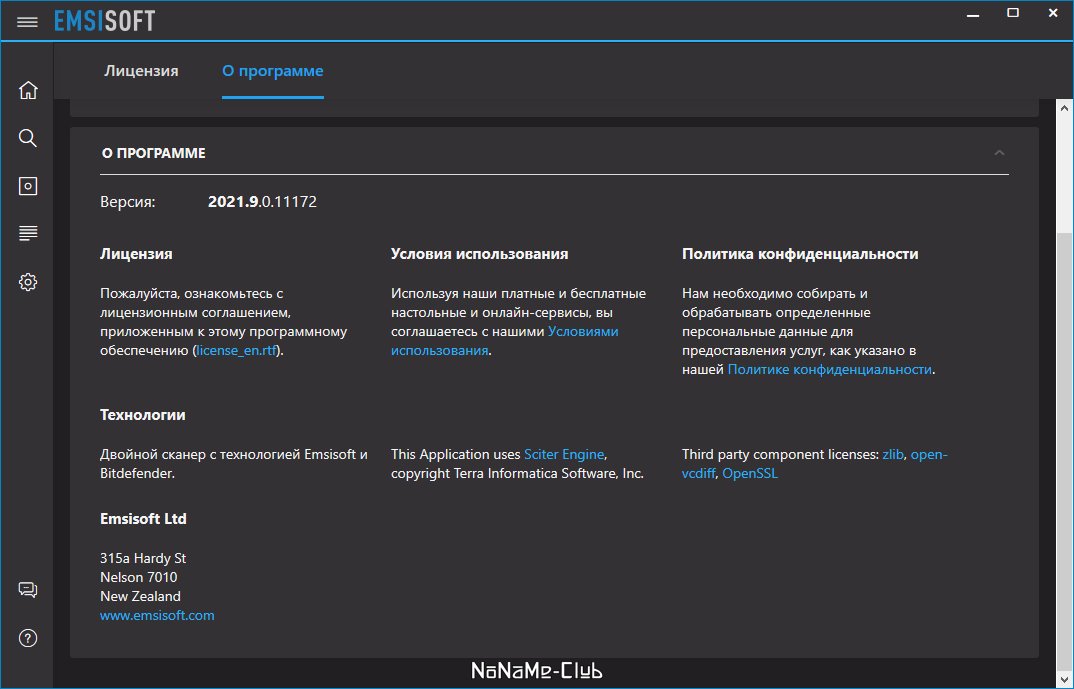Open the Help question mark icon
Image resolution: width=1074 pixels, height=689 pixels.
click(28, 638)
